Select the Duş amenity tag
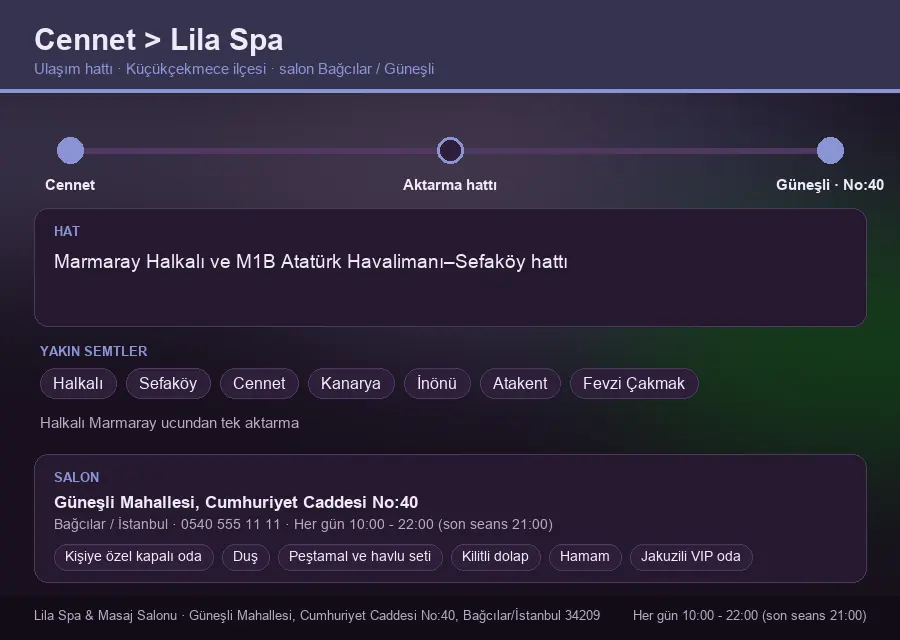The width and height of the screenshot is (900, 640). (245, 557)
